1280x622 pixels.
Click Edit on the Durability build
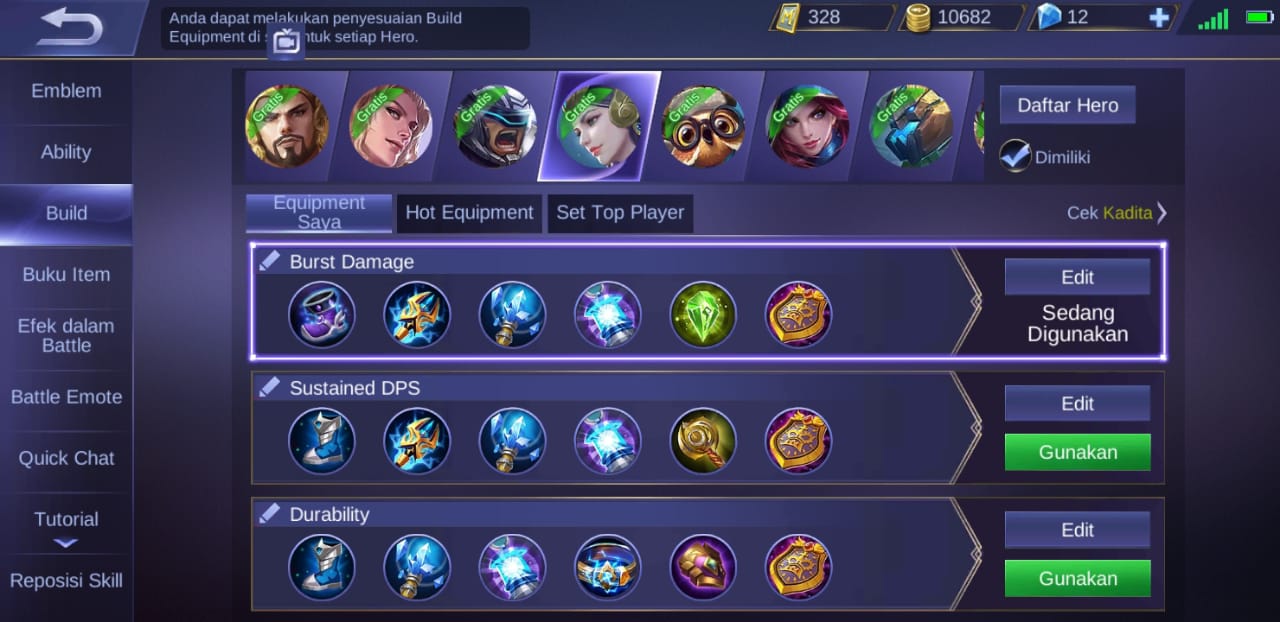pos(1077,530)
